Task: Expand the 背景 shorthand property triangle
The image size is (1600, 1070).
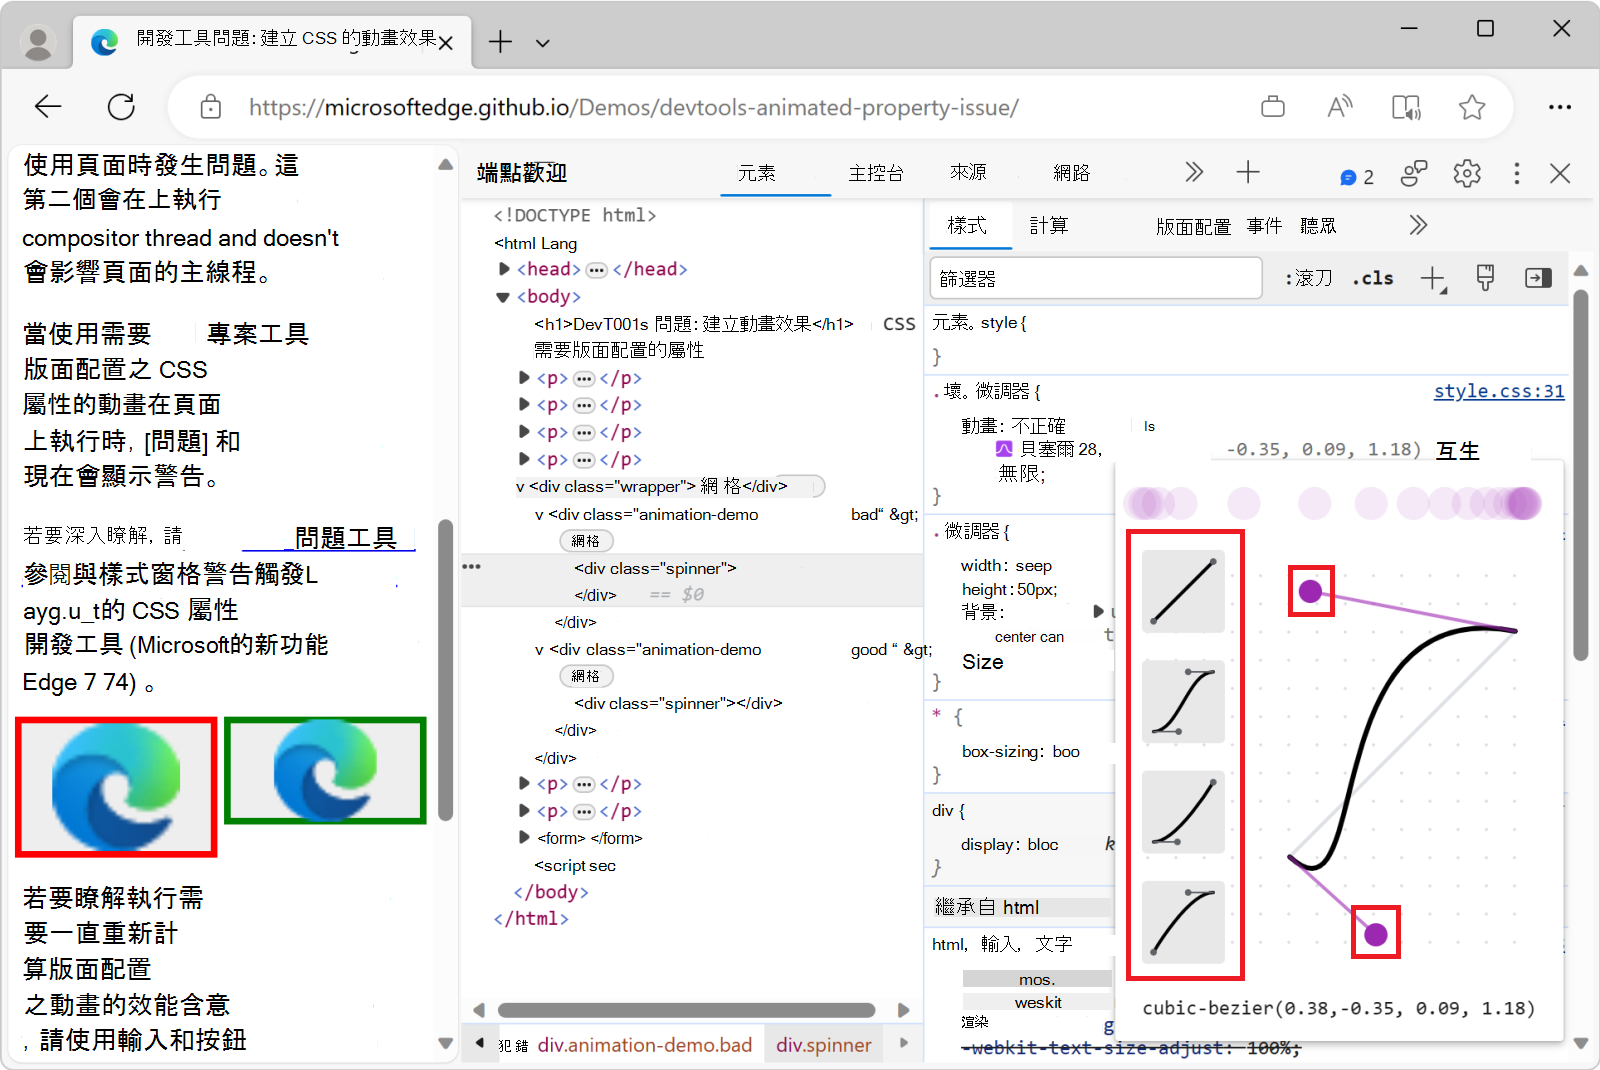Action: pyautogui.click(x=1098, y=611)
